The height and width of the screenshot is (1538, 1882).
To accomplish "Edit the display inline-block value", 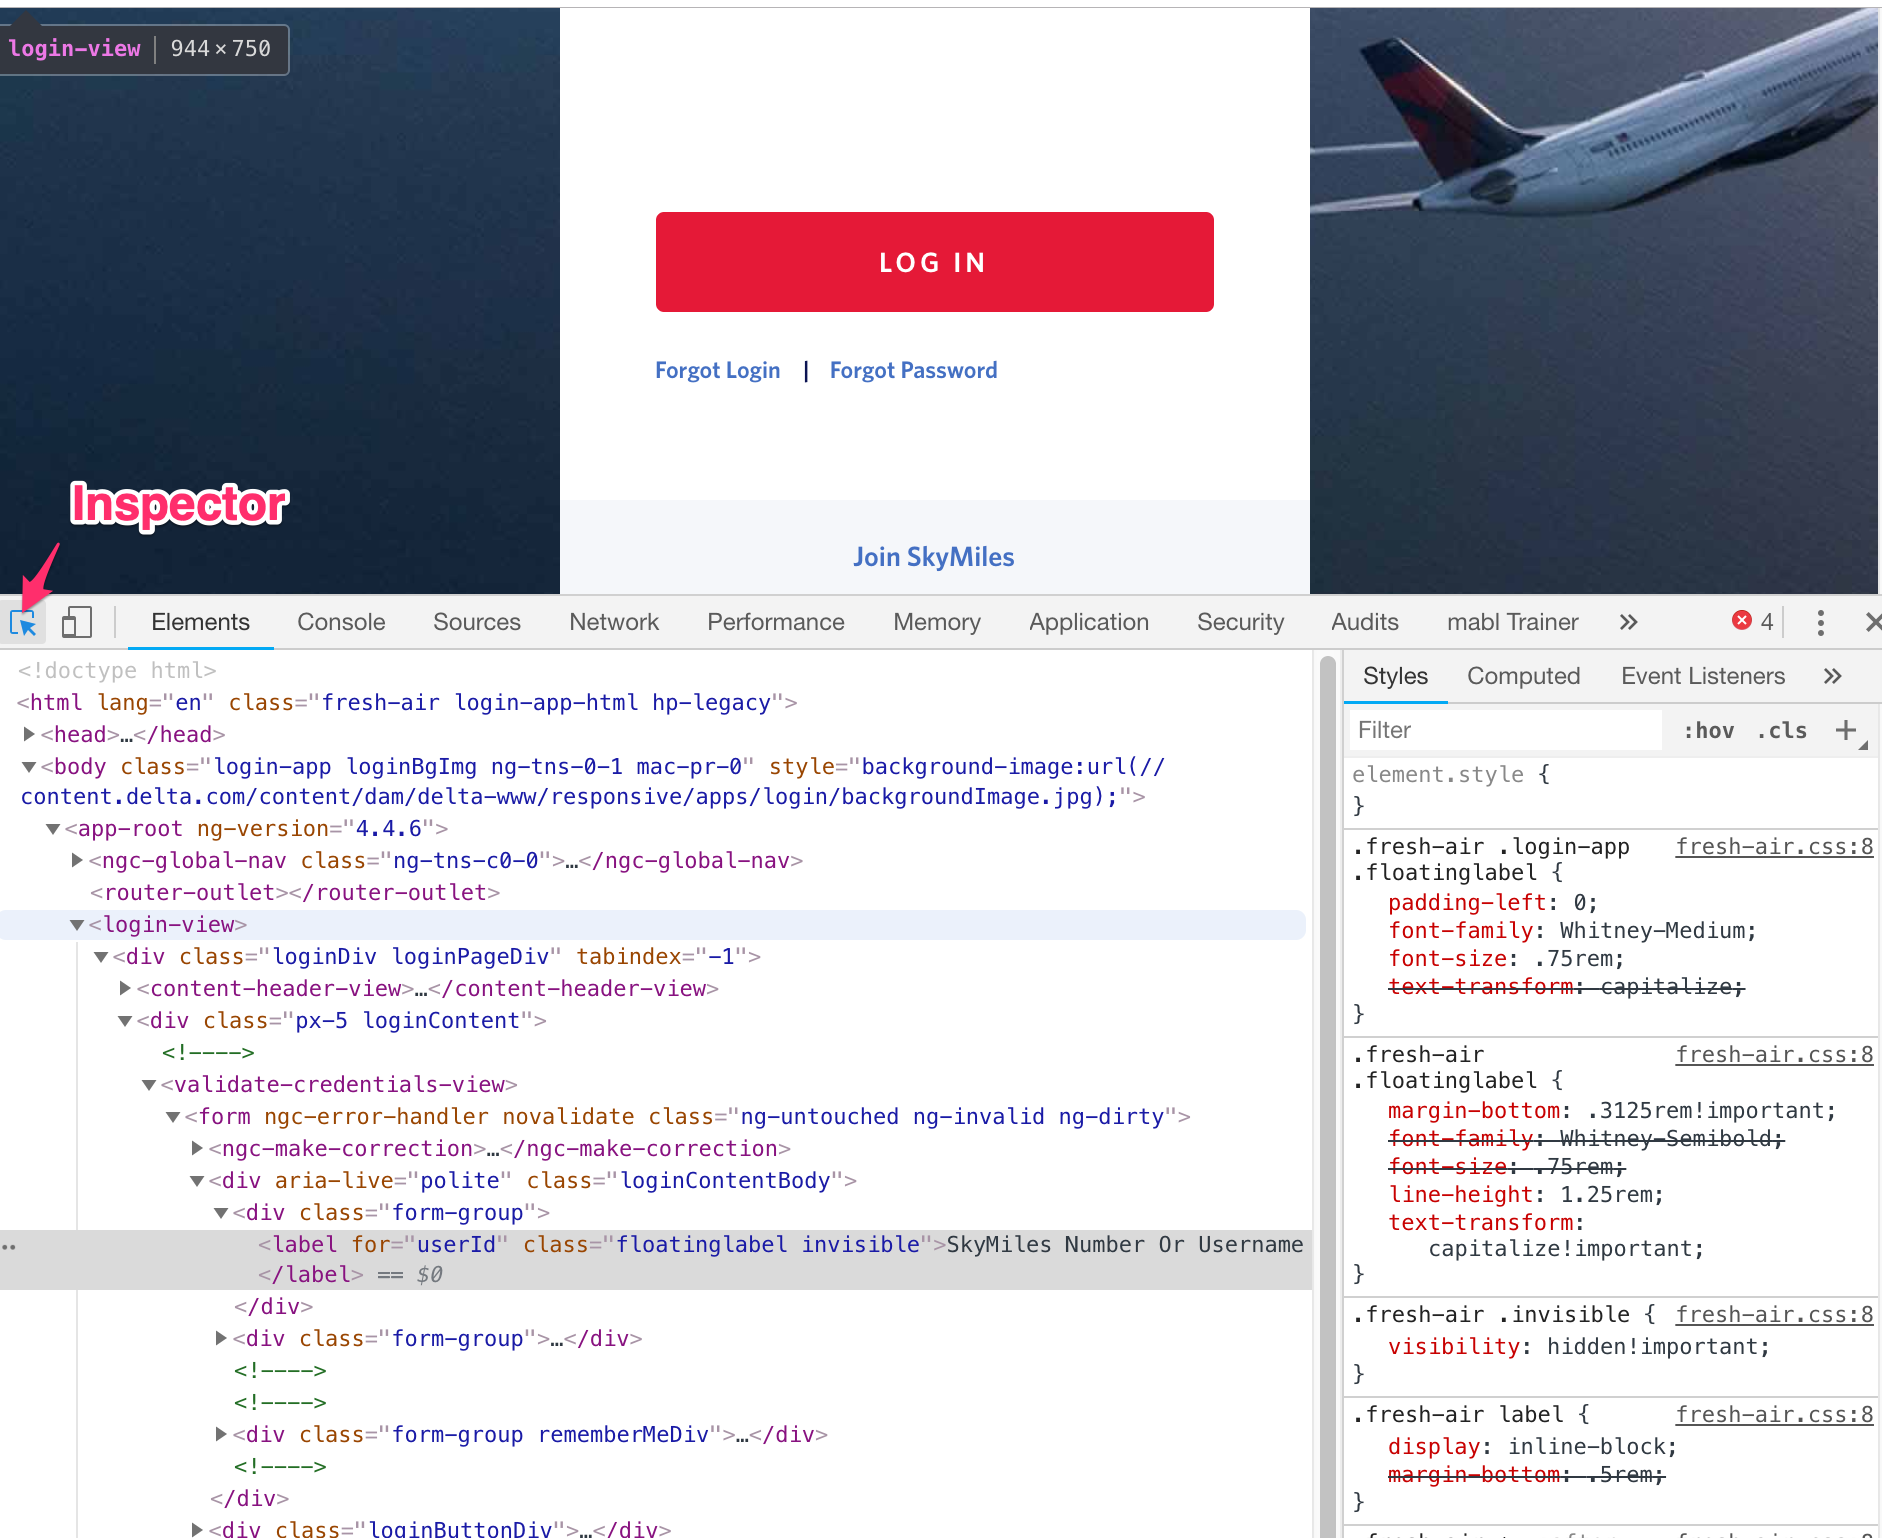I will [1586, 1446].
